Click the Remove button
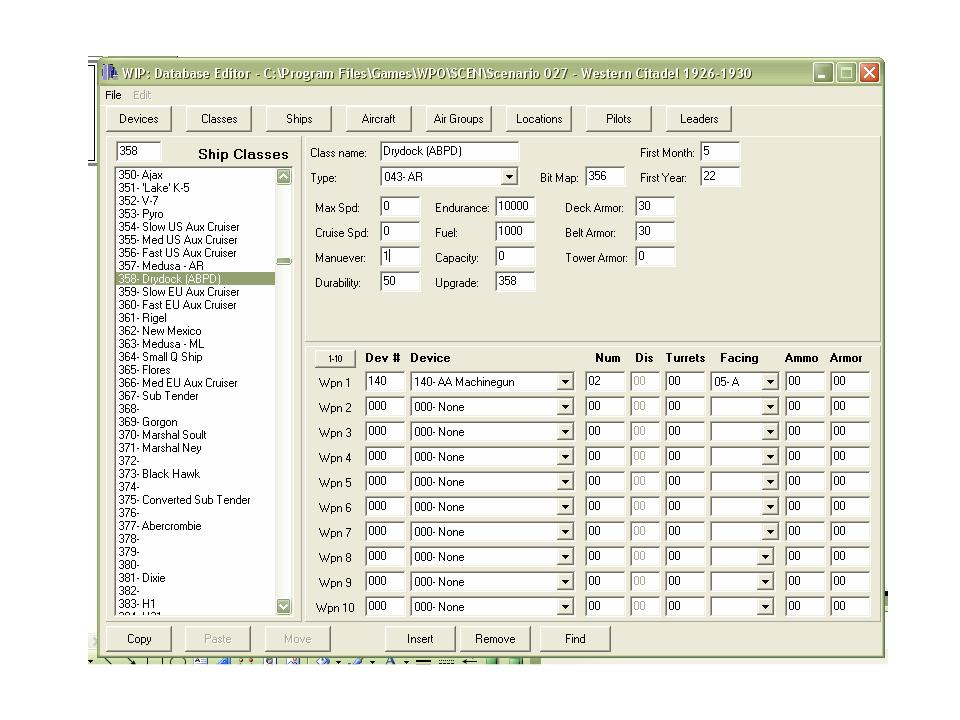This screenshot has width=960, height=720. point(495,639)
